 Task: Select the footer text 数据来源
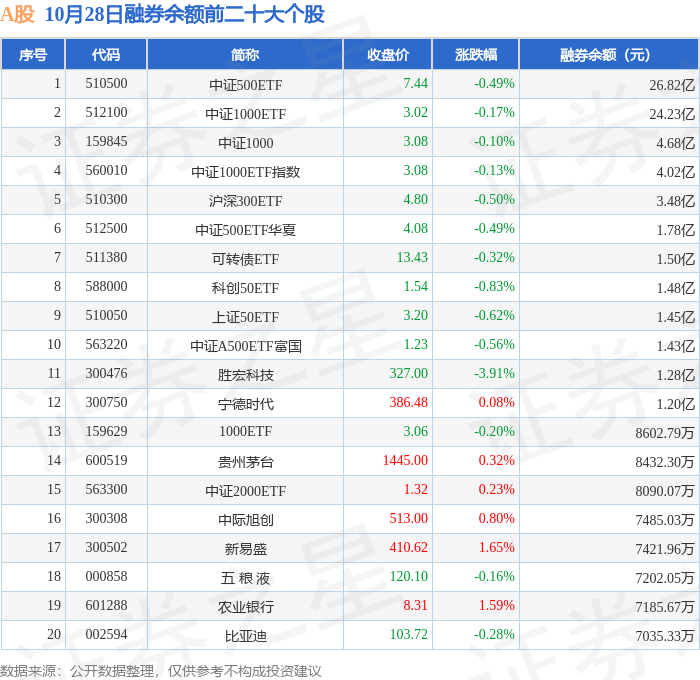28,671
